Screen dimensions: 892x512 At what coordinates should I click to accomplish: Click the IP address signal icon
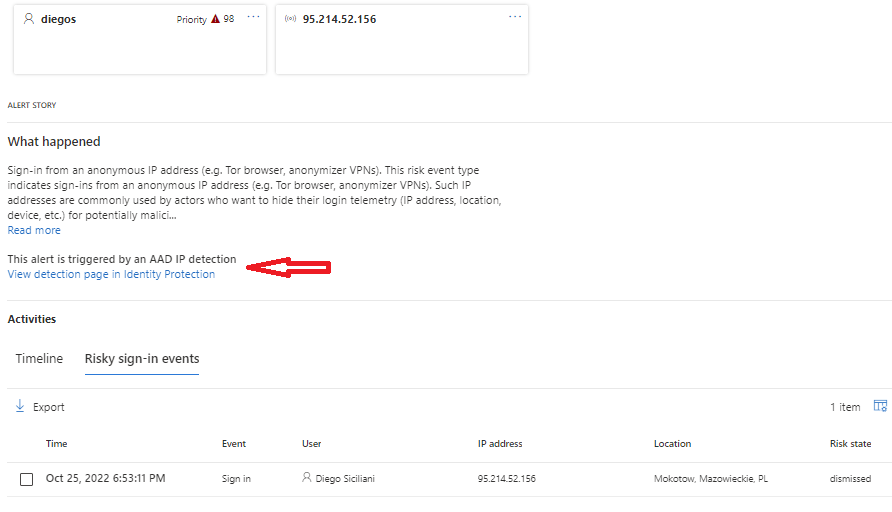(290, 19)
